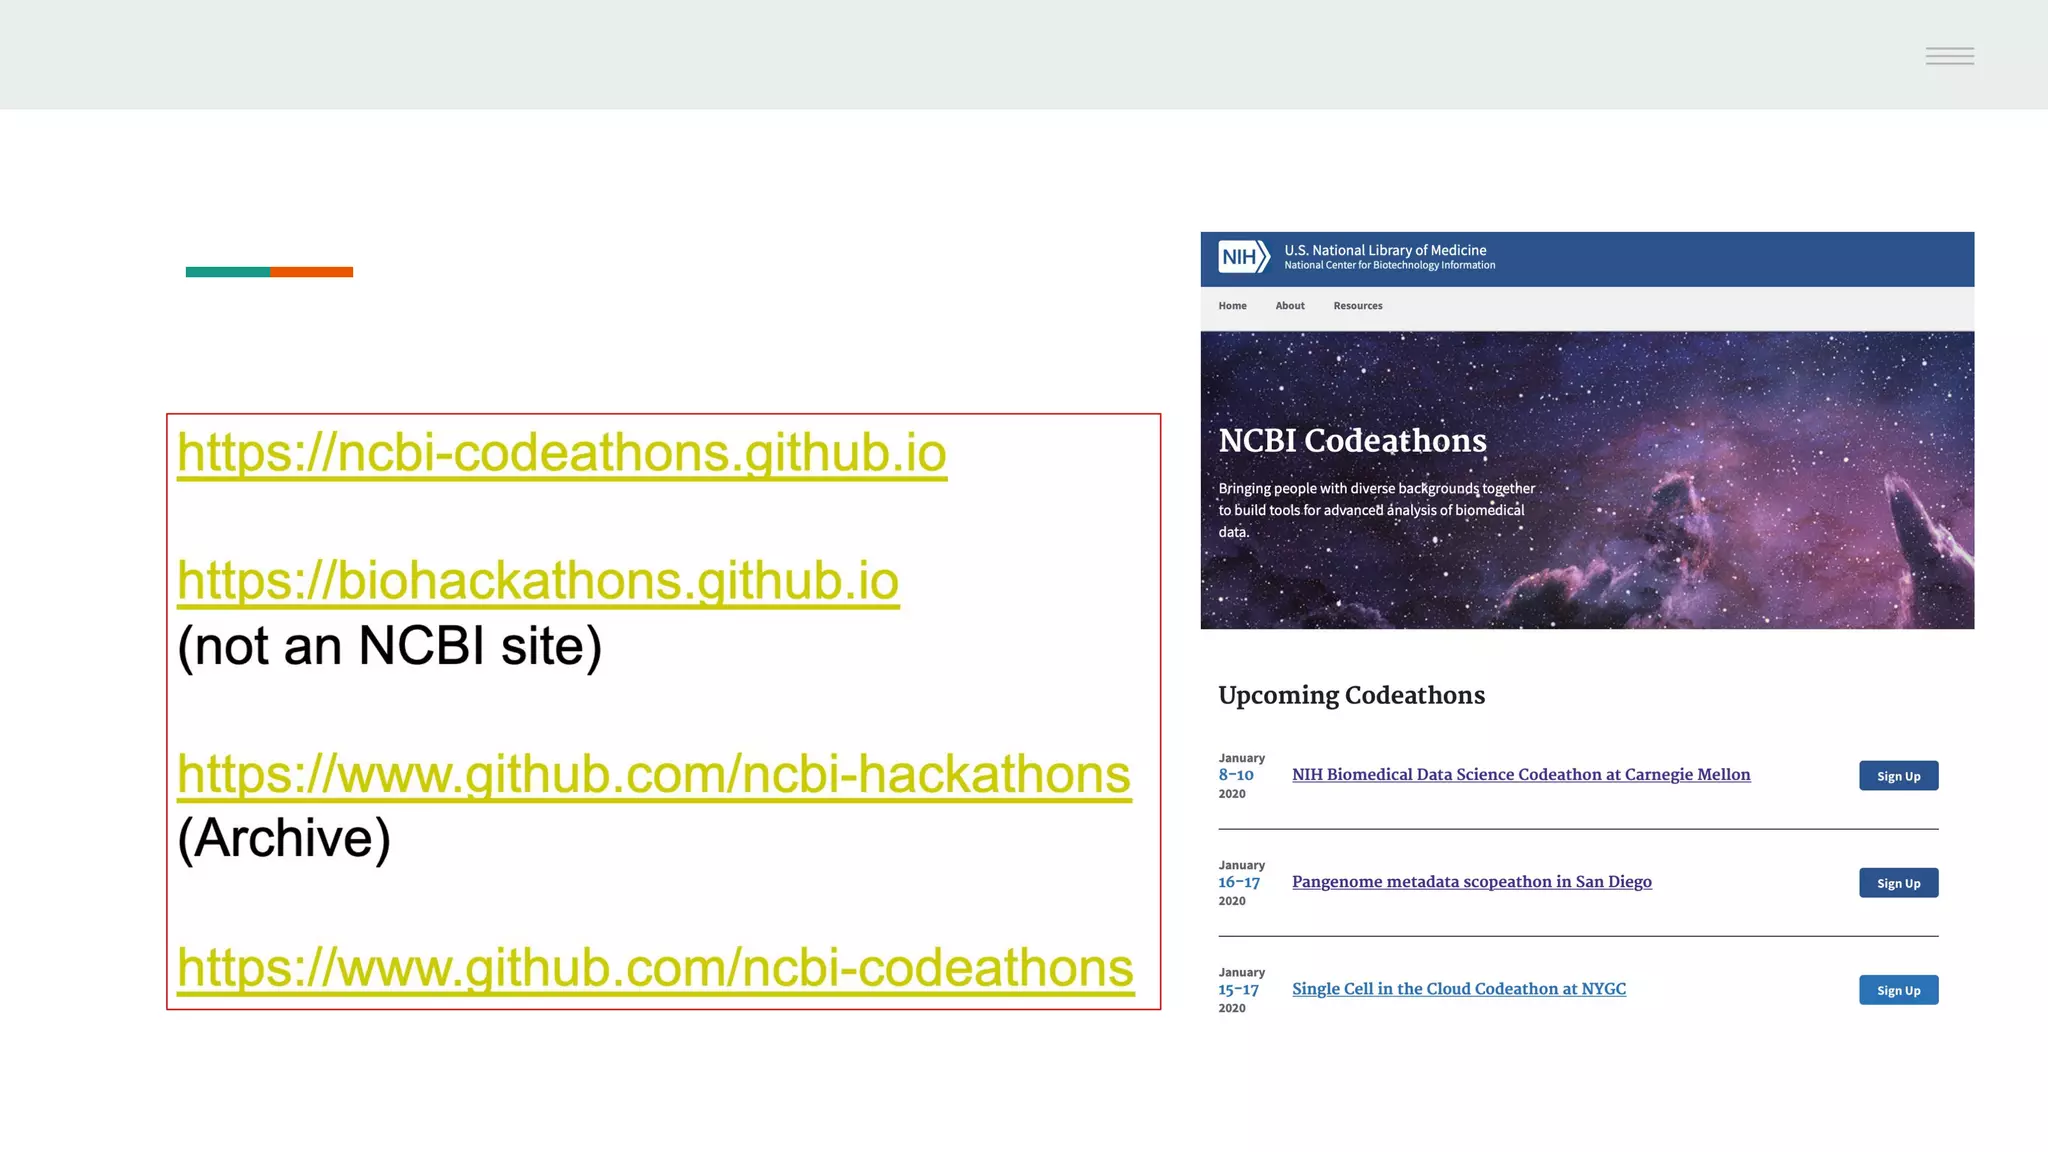Image resolution: width=2048 pixels, height=1152 pixels.
Task: Open the About nav item
Action: tap(1290, 306)
